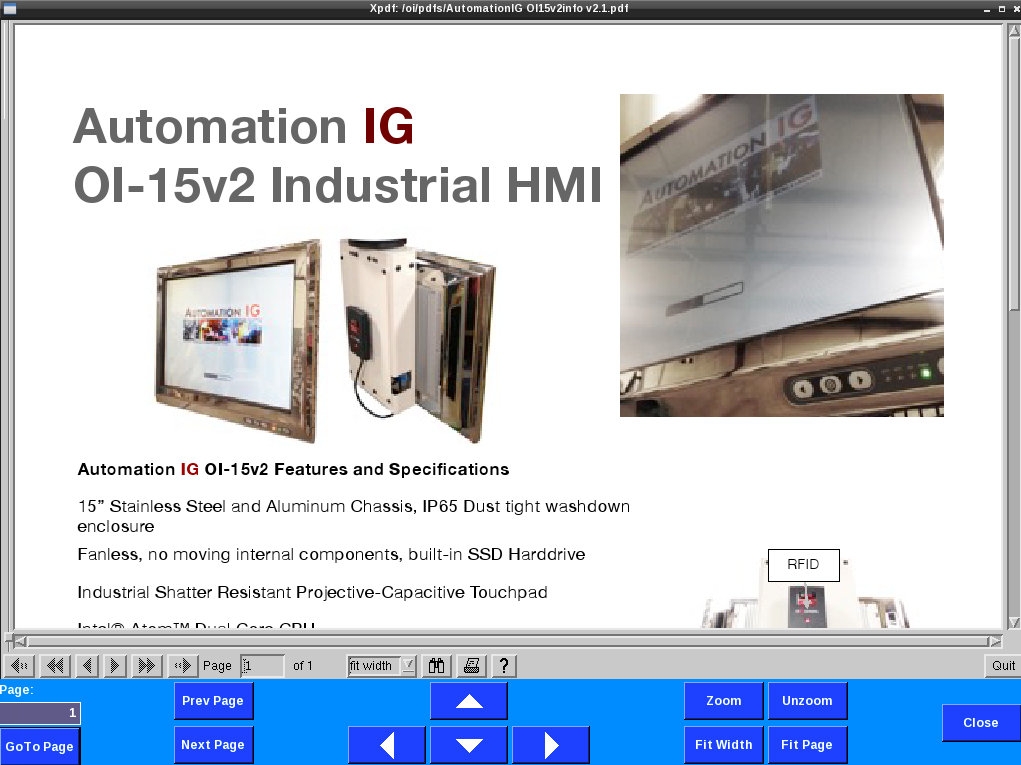Screen dimensions: 1021x765
Task: Open help with the question mark icon
Action: [x=503, y=665]
